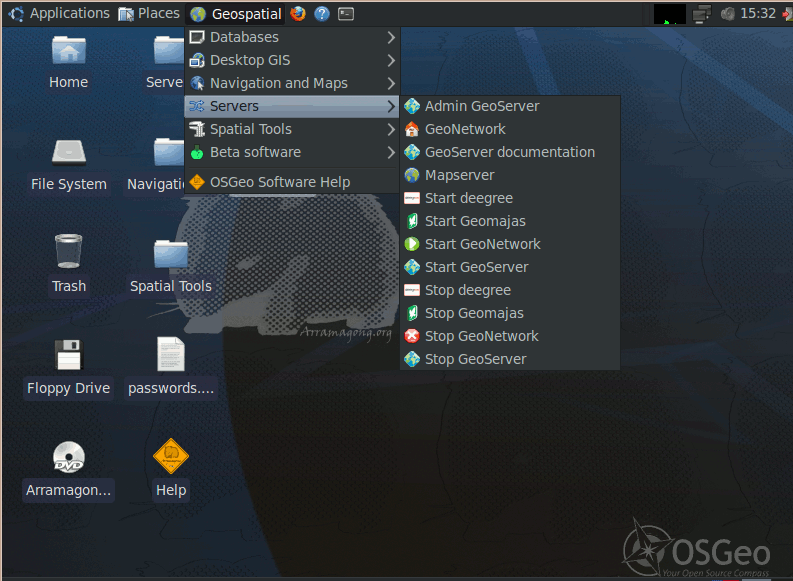793x581 pixels.
Task: Expand Navigation and Maps submenu arrow
Action: tap(391, 83)
